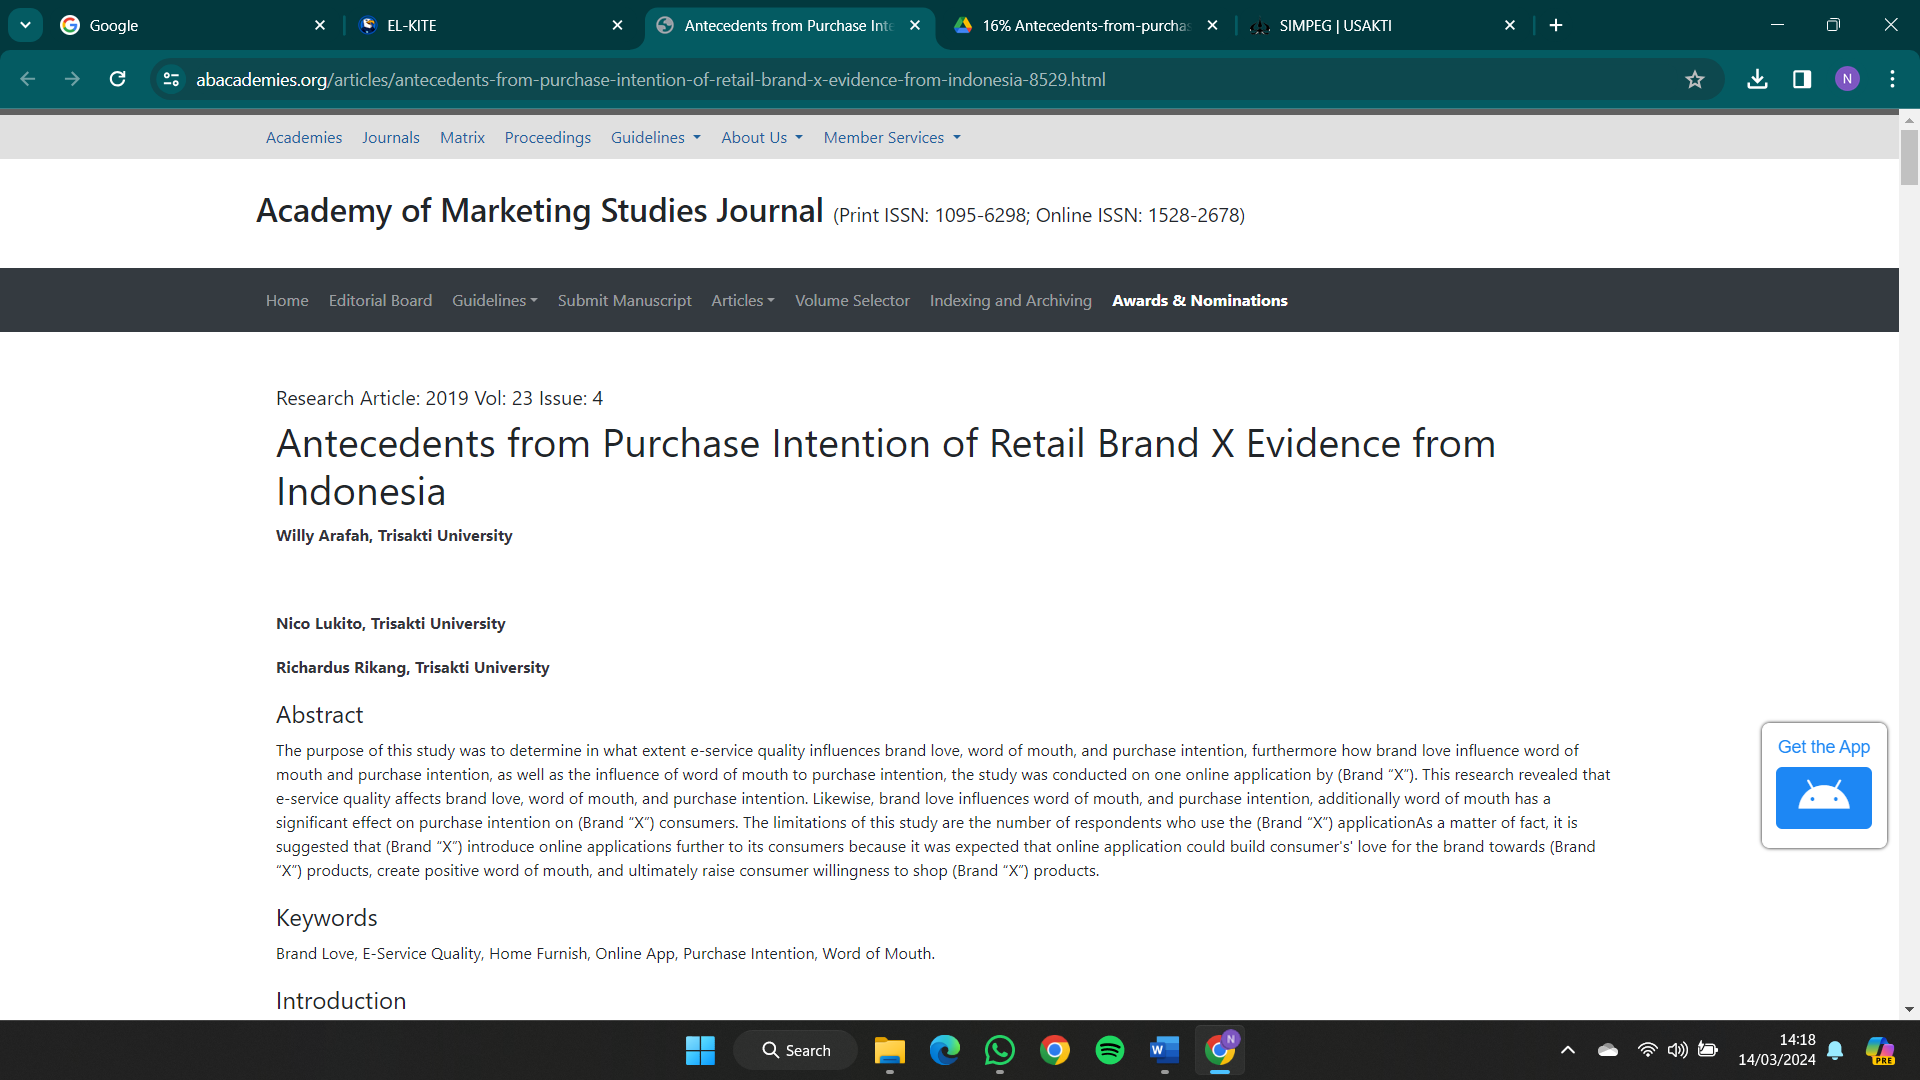Toggle the browser side panel icon
Viewport: 1920px width, 1080px height.
tap(1802, 79)
